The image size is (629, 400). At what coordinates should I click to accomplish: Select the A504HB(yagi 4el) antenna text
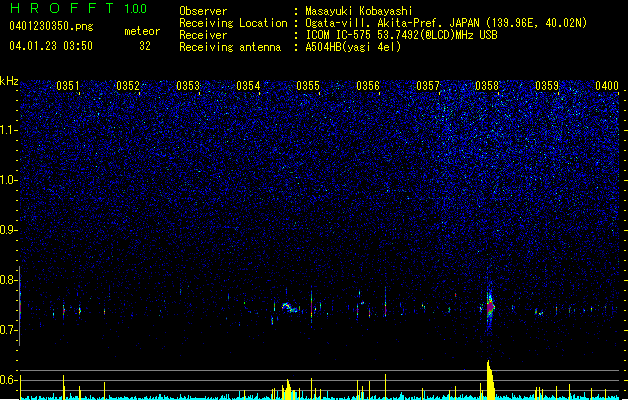pos(353,47)
